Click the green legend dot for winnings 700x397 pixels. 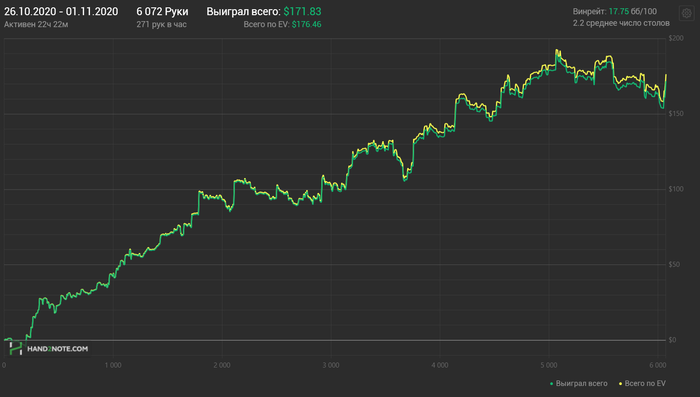pyautogui.click(x=552, y=384)
